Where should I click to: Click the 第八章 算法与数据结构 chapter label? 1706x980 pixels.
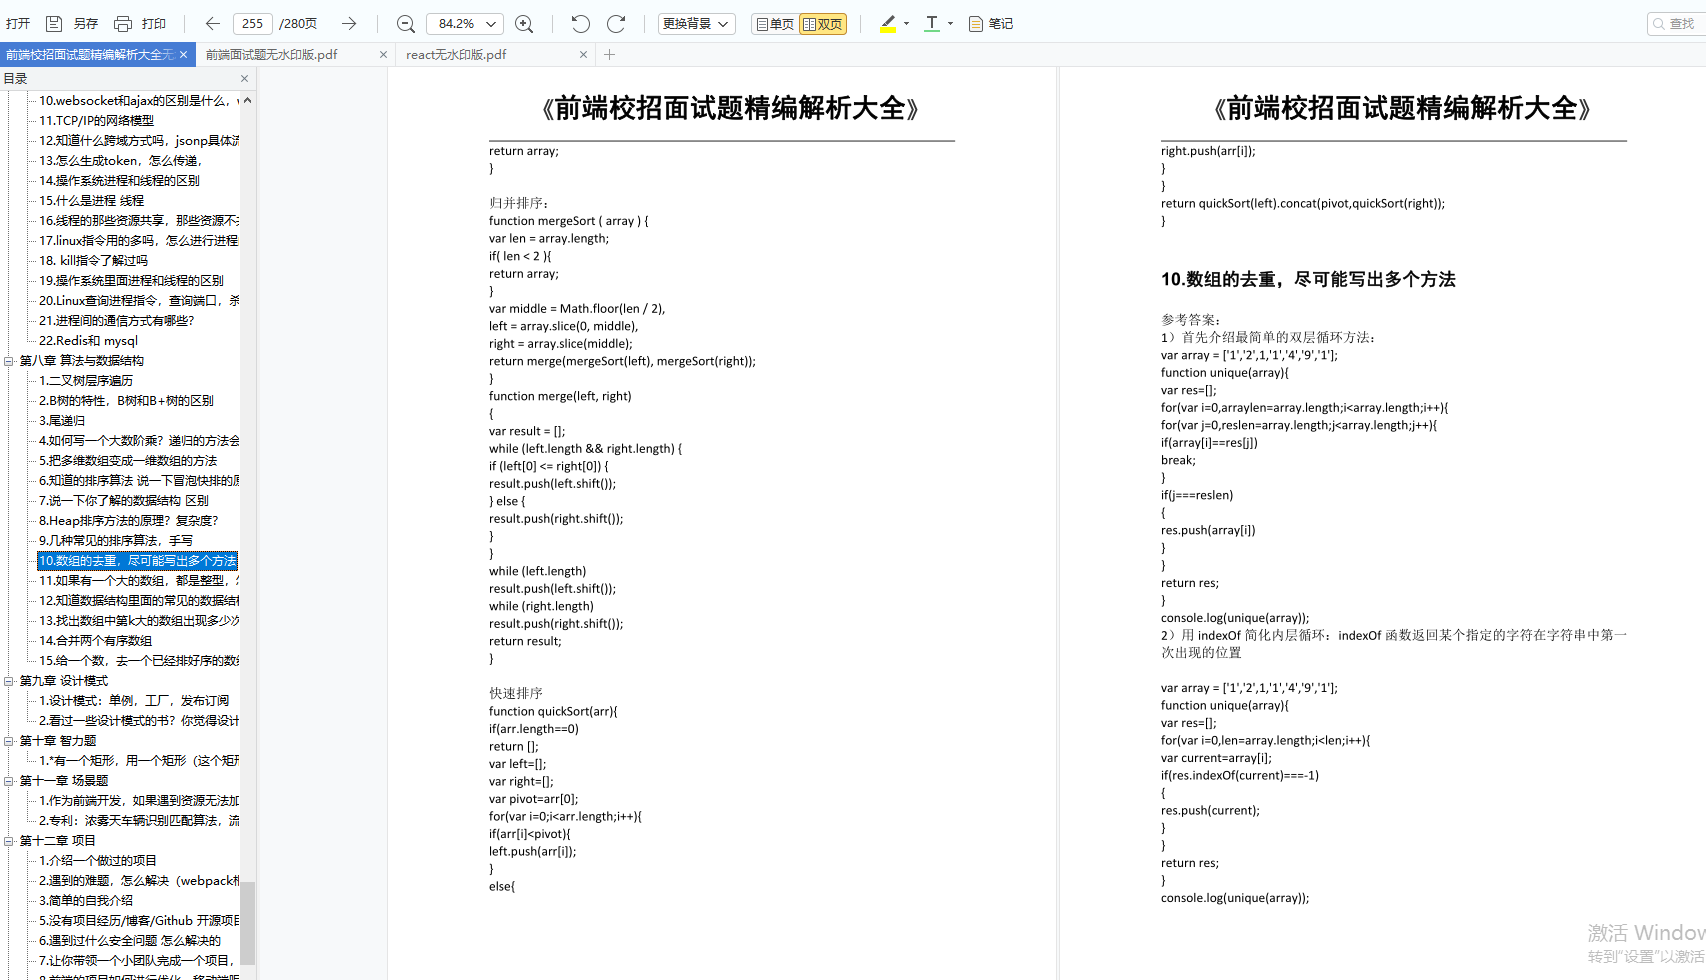coord(82,360)
